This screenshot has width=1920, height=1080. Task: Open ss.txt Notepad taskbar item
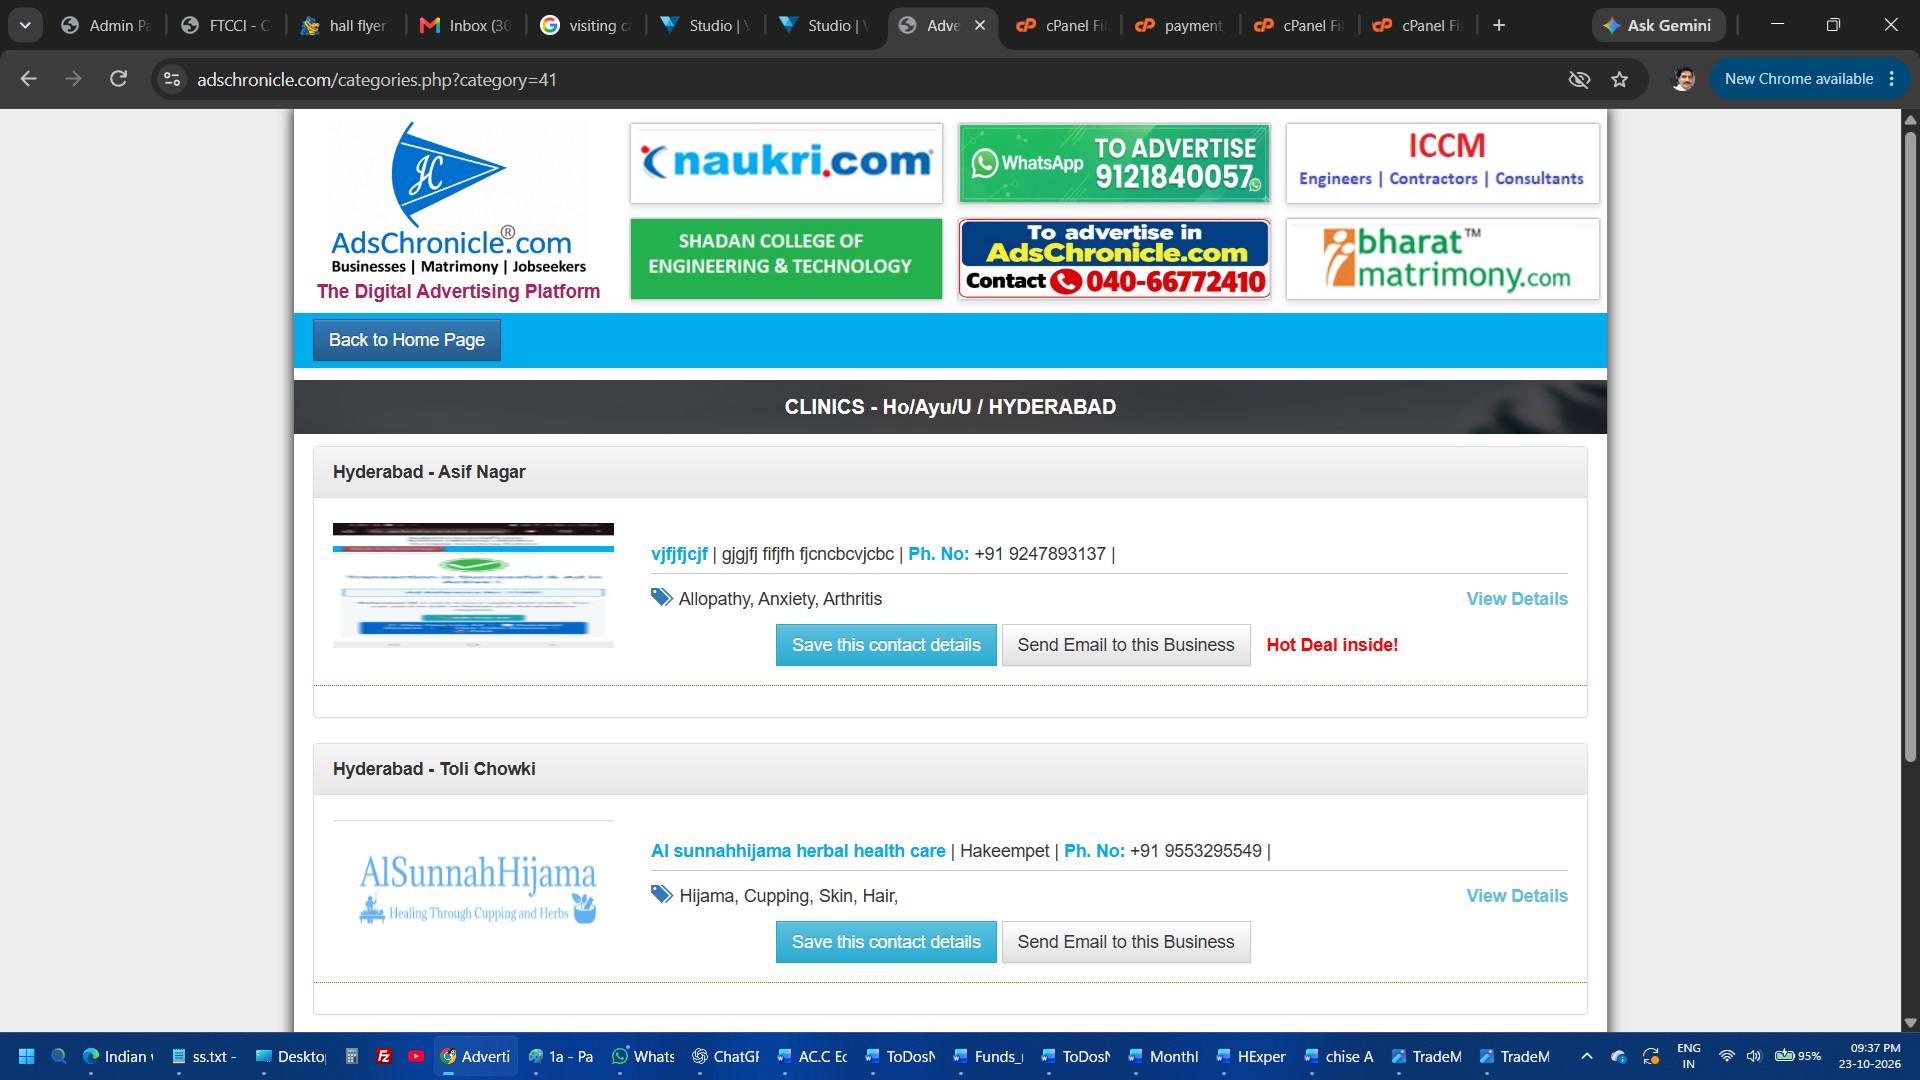coord(206,1056)
